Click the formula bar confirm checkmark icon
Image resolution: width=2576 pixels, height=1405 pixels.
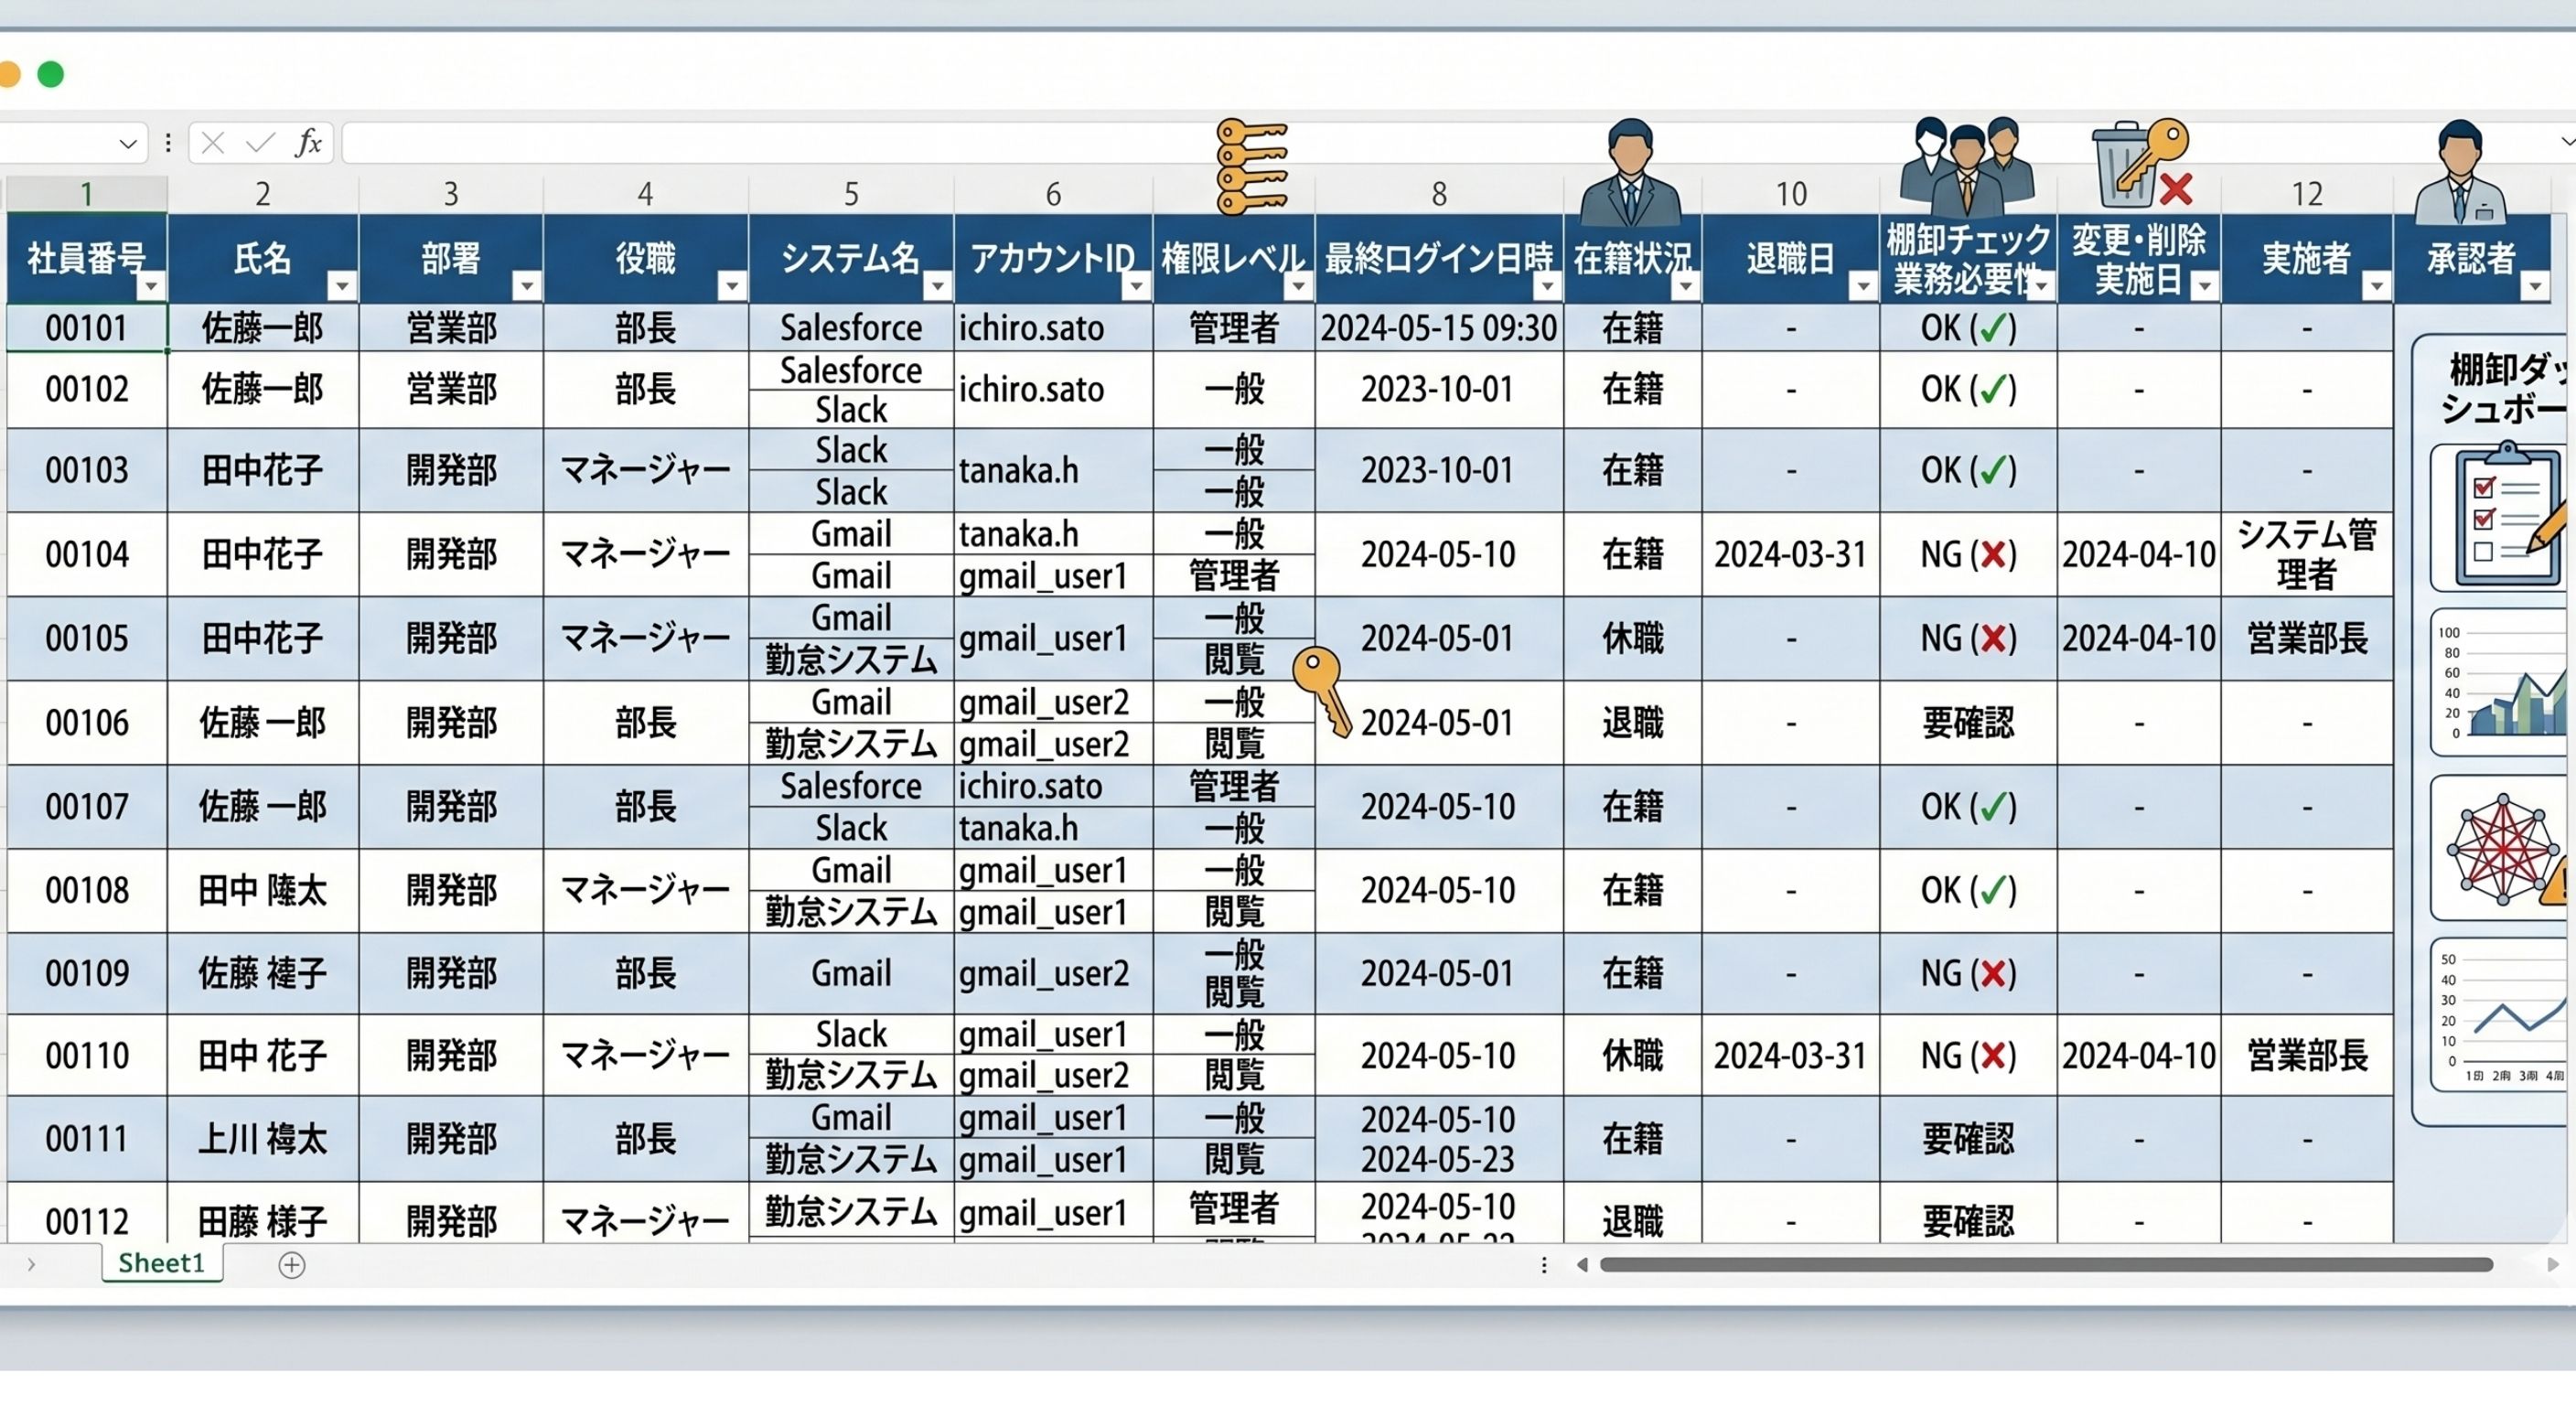coord(260,143)
